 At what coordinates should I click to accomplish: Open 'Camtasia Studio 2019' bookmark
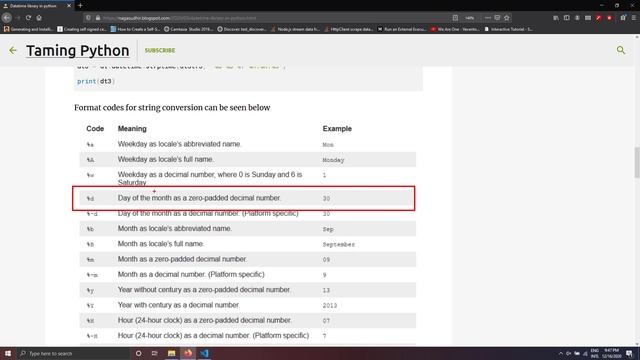tap(188, 29)
